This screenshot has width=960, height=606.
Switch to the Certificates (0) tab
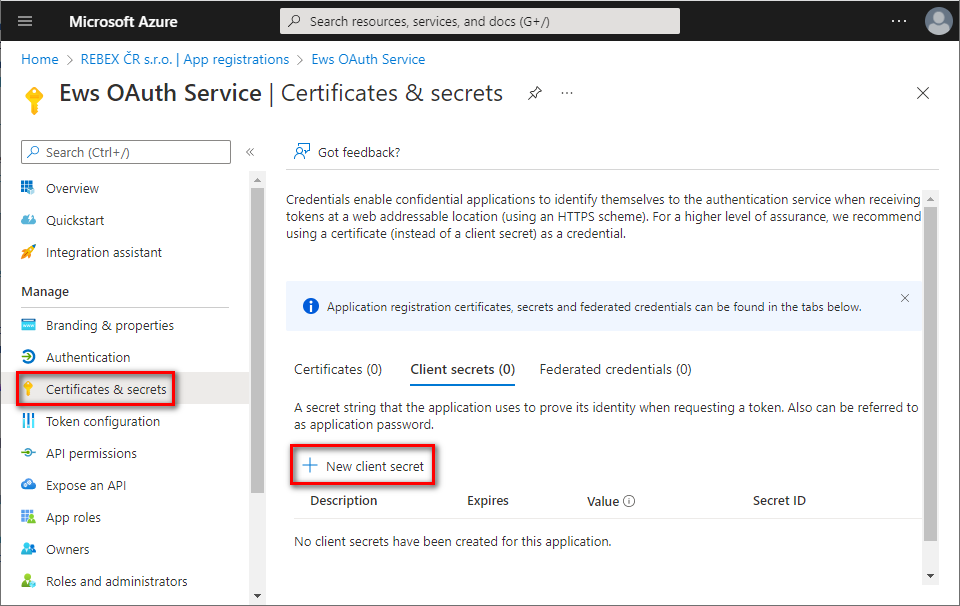(x=338, y=369)
